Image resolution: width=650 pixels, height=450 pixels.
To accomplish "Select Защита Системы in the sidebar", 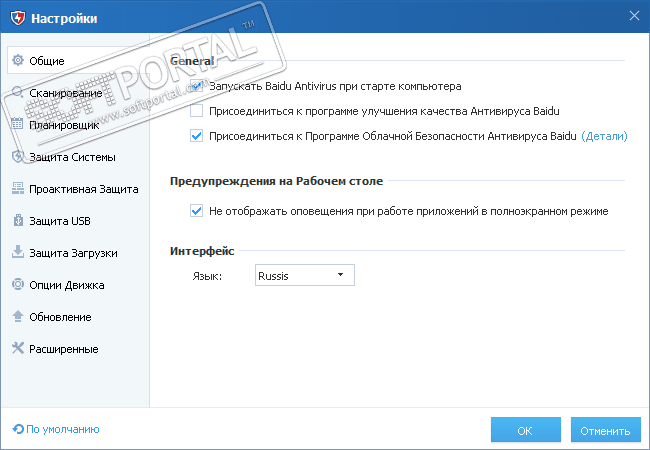I will 79,157.
